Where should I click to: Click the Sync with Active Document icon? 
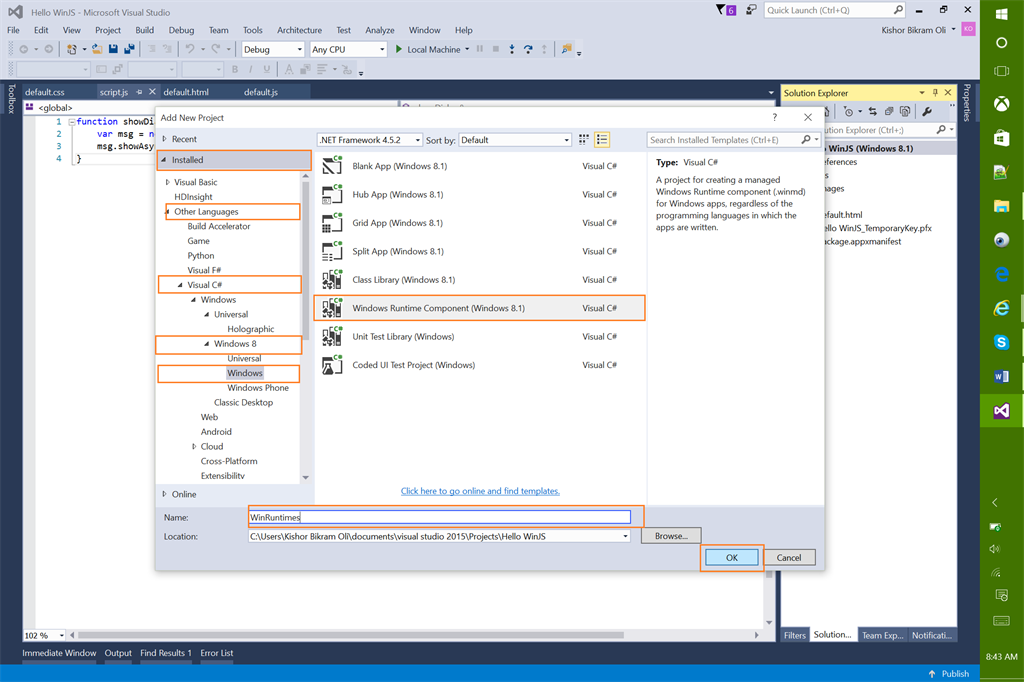(873, 111)
